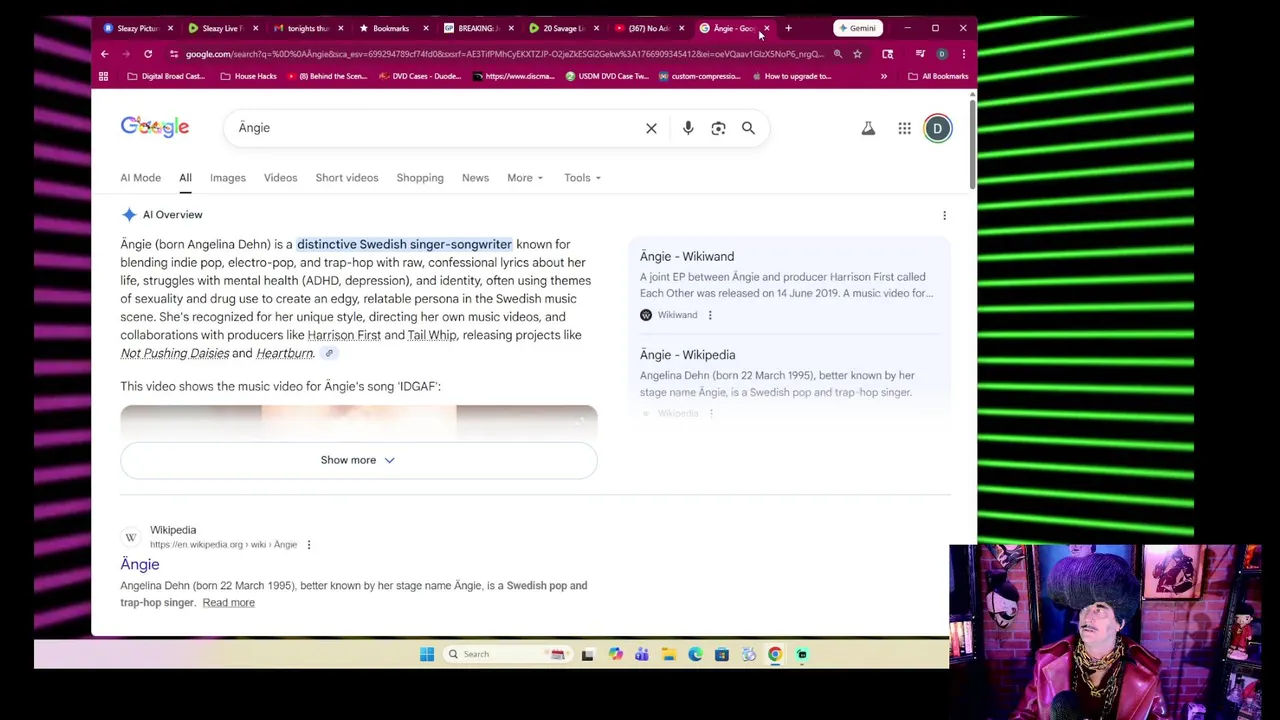Open DVD Cases bookmark
This screenshot has height=720, width=1280.
(x=420, y=76)
